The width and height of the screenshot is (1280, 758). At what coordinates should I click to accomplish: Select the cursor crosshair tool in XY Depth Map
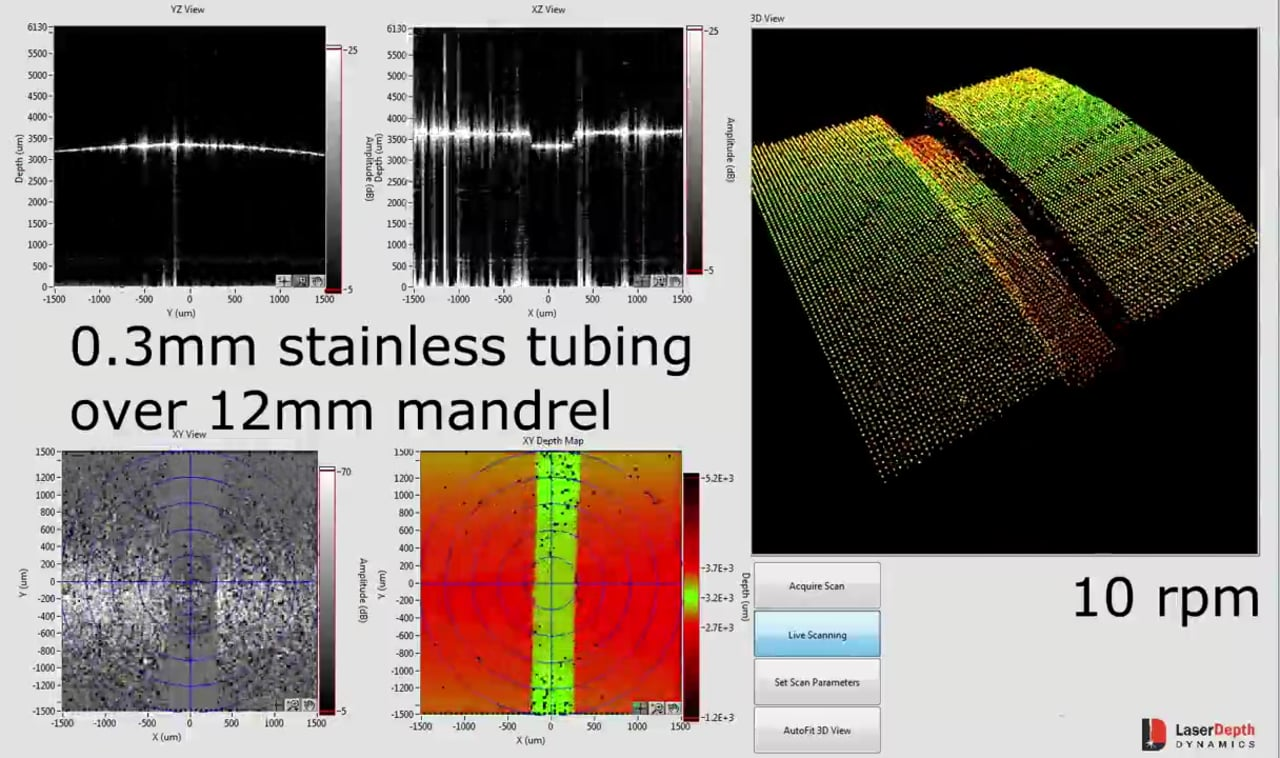(x=640, y=707)
